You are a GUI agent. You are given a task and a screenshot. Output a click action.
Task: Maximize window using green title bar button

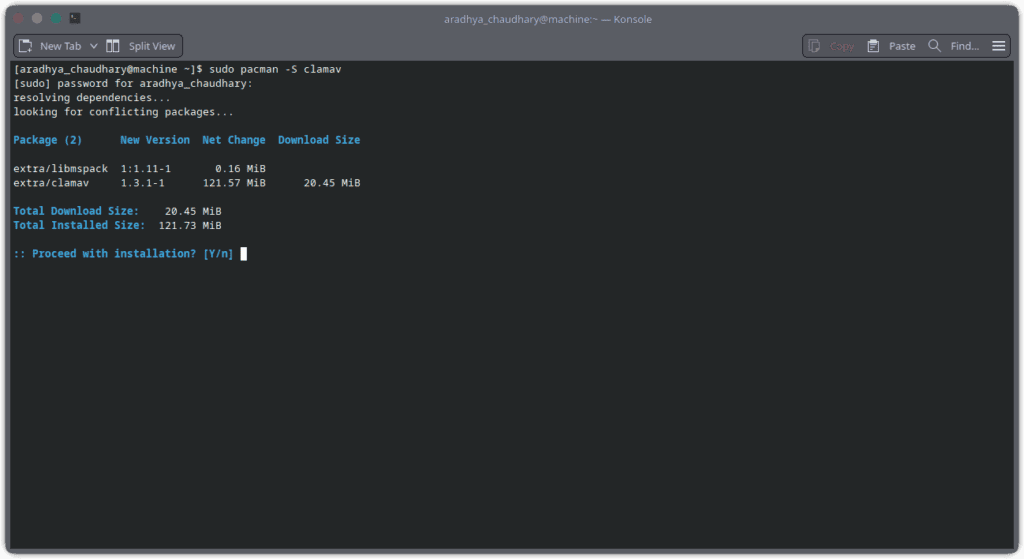[56, 18]
